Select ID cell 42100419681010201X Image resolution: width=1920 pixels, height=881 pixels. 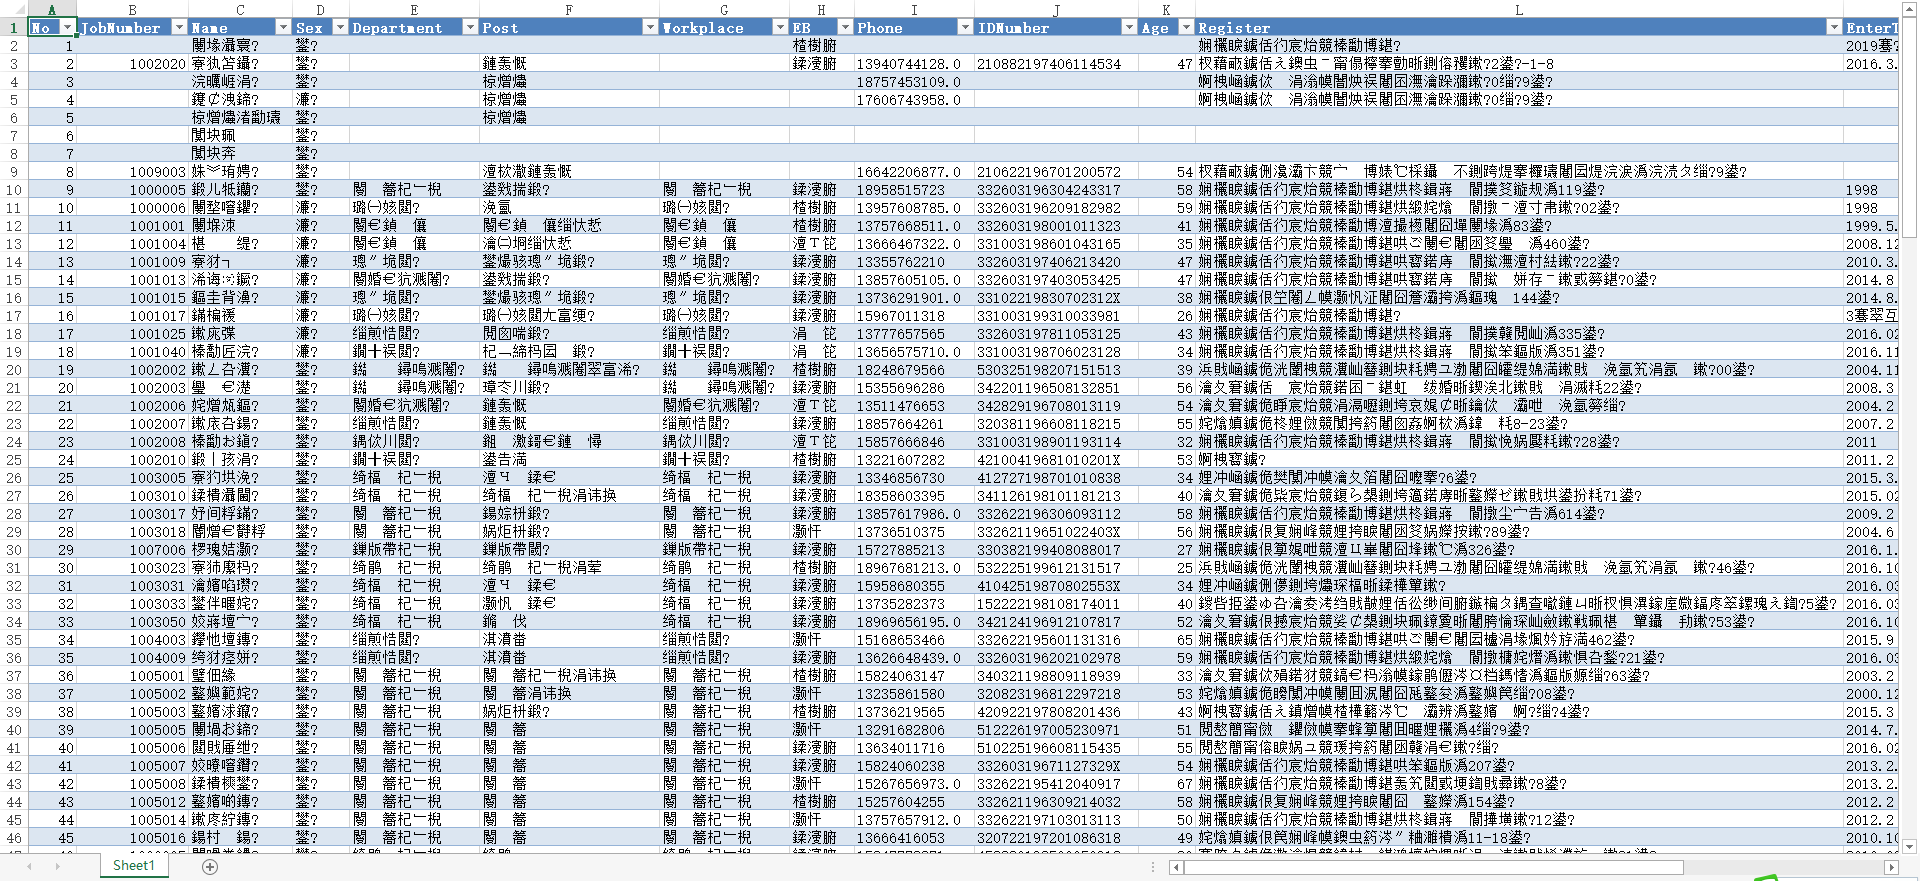pos(1056,460)
